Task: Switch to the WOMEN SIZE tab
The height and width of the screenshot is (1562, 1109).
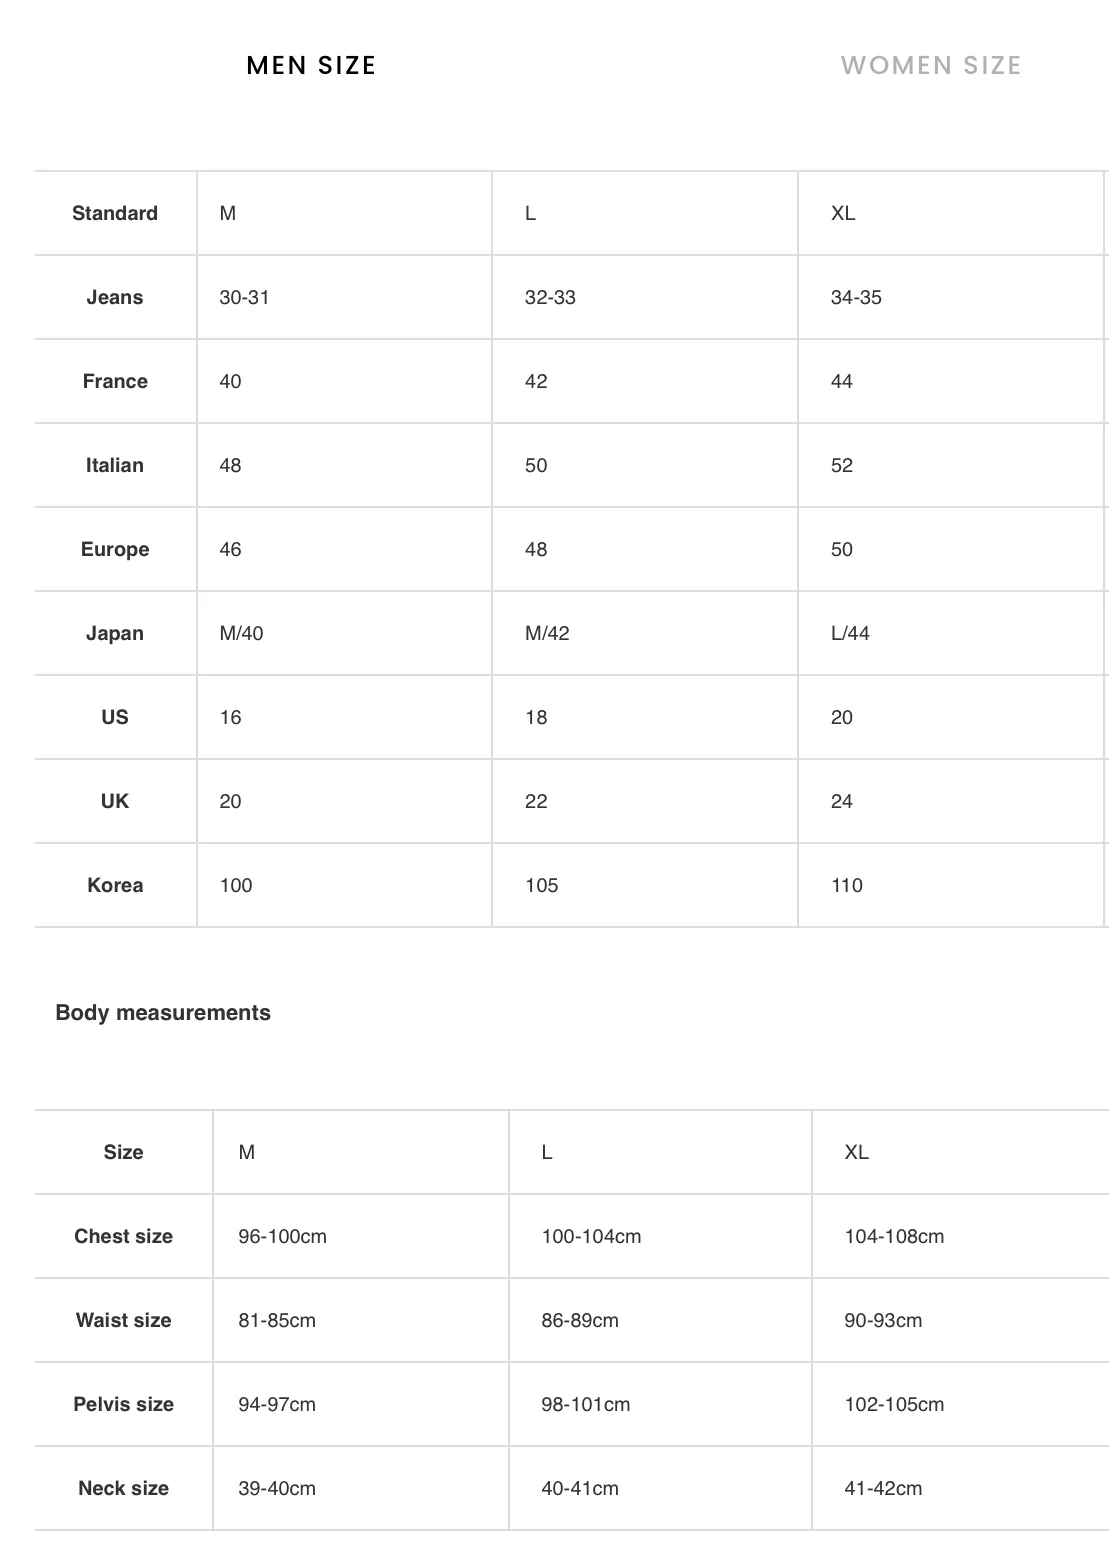Action: pyautogui.click(x=930, y=66)
